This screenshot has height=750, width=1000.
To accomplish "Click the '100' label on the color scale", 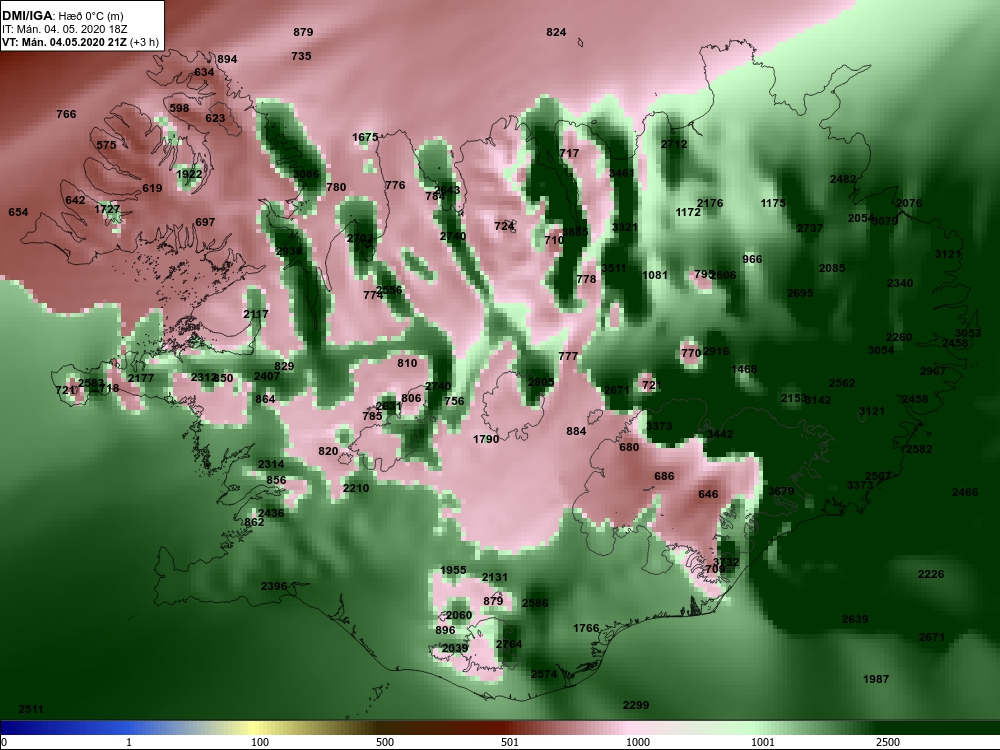I will (260, 742).
